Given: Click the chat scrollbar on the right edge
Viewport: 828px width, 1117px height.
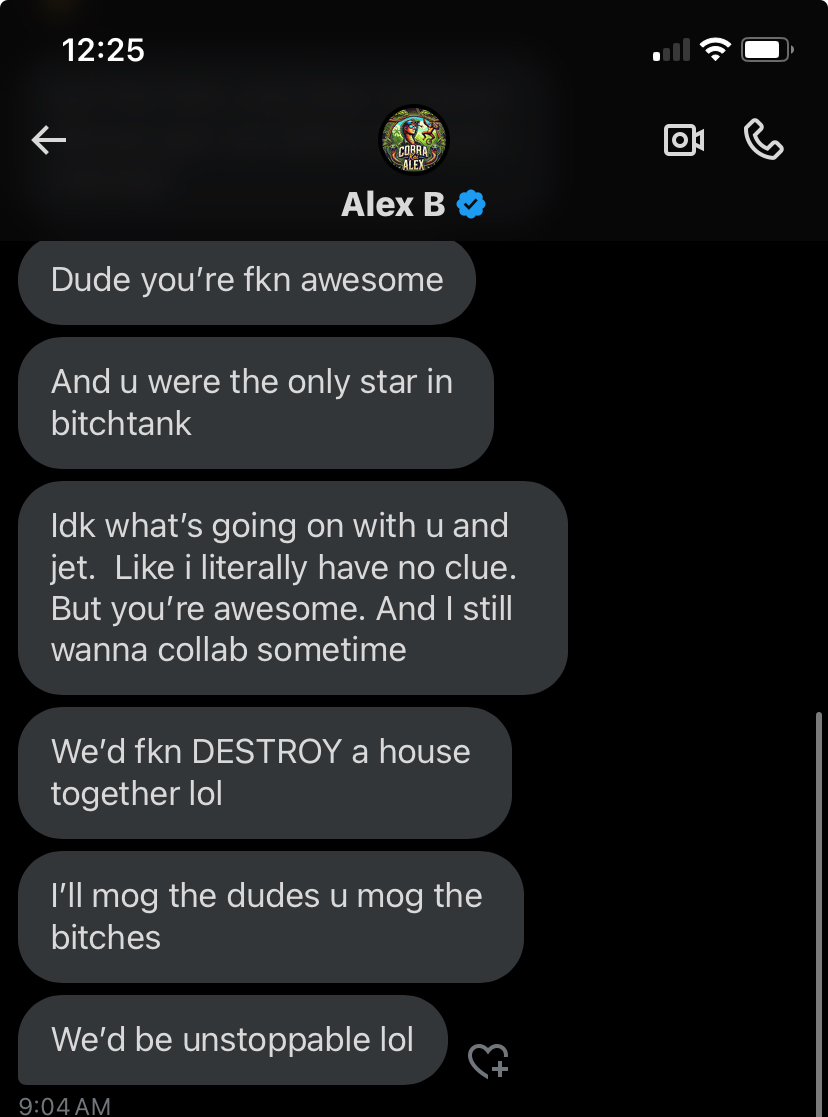Looking at the screenshot, I should [x=819, y=914].
